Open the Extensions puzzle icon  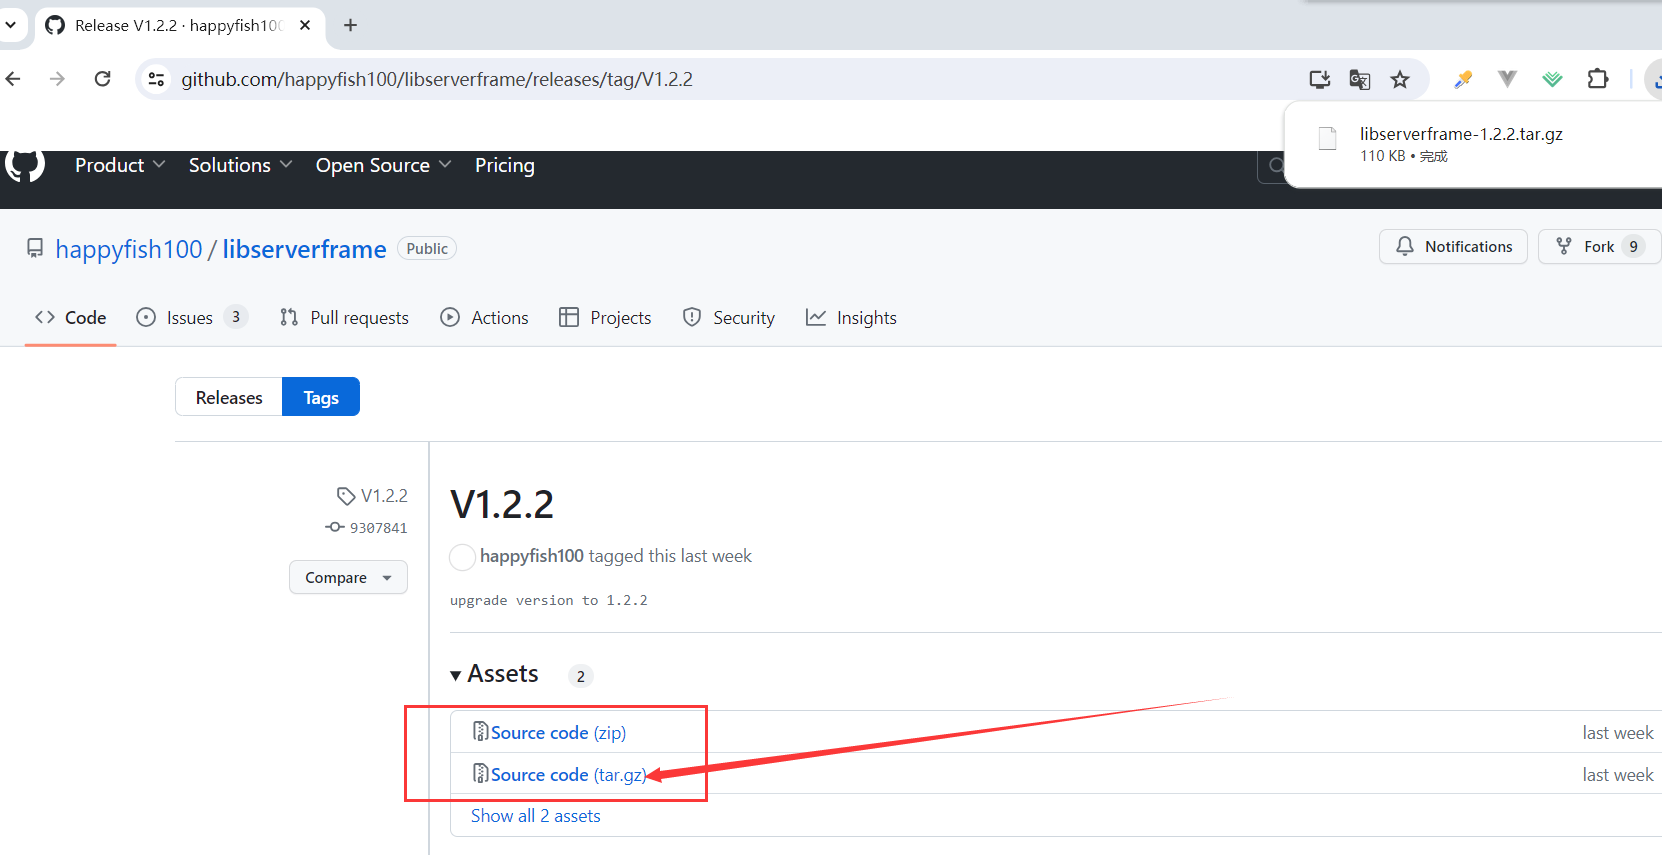click(x=1598, y=79)
